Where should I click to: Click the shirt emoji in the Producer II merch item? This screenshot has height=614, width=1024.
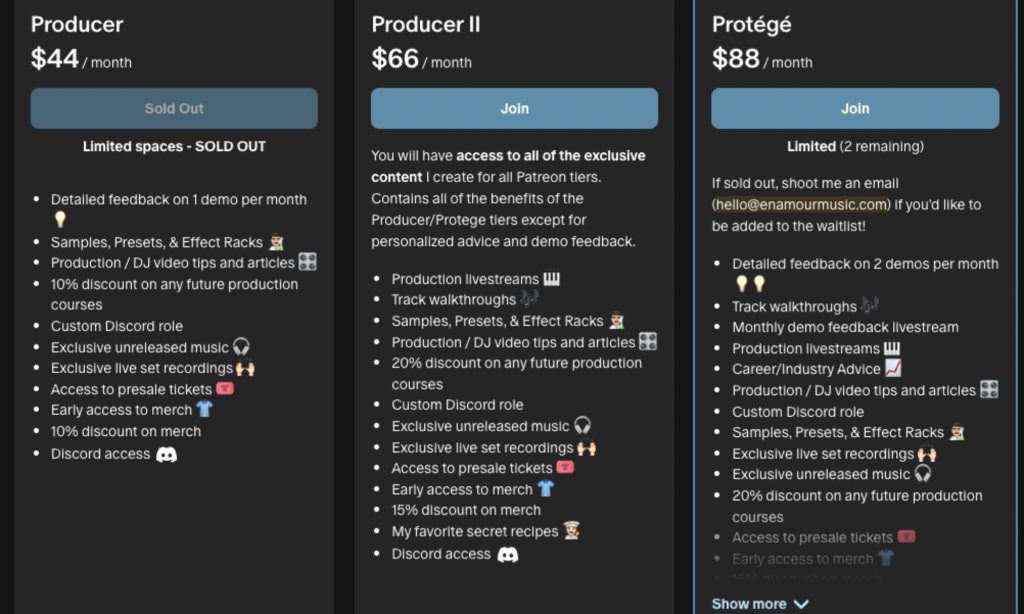point(545,489)
